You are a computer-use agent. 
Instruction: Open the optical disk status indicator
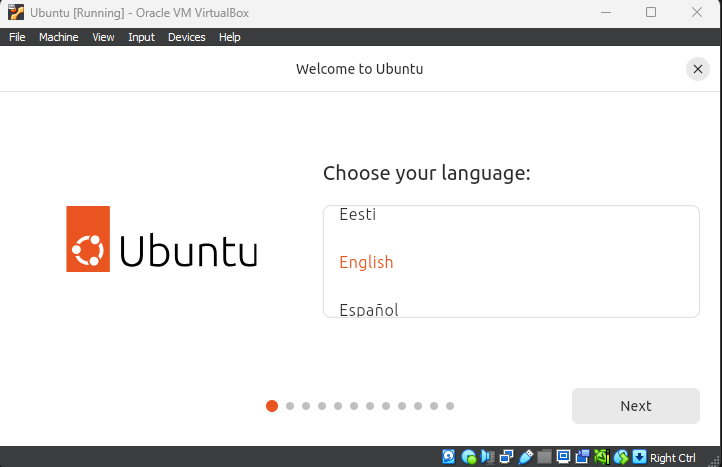(x=469, y=457)
